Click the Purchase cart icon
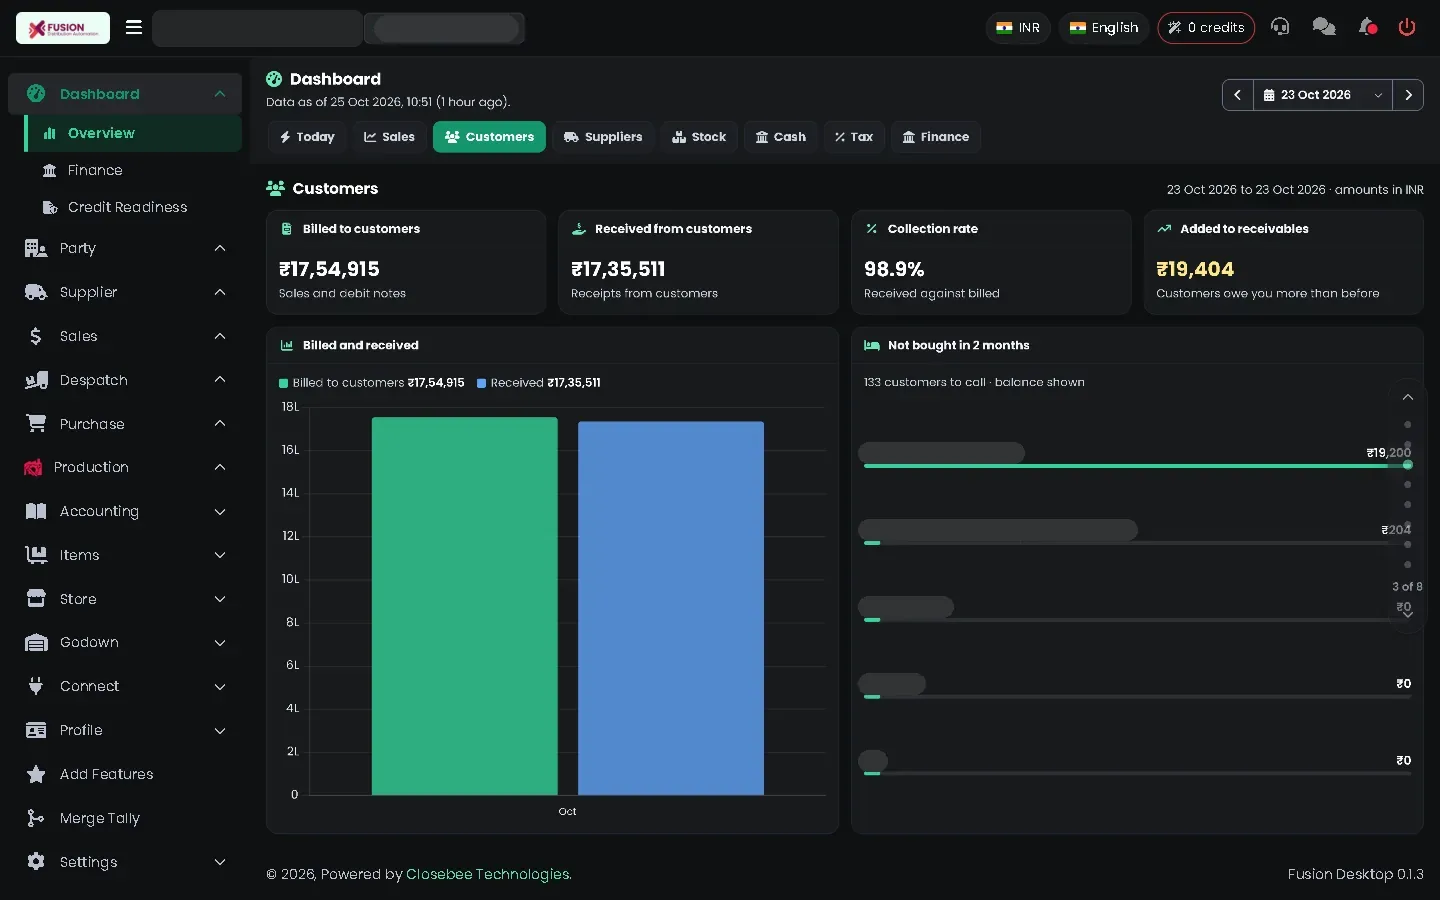Screen dimensions: 1440x900 (36, 424)
